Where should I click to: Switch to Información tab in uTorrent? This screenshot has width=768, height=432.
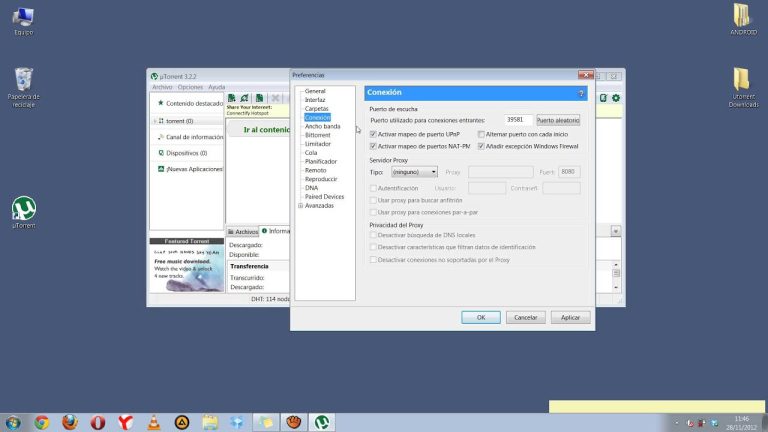tap(276, 231)
